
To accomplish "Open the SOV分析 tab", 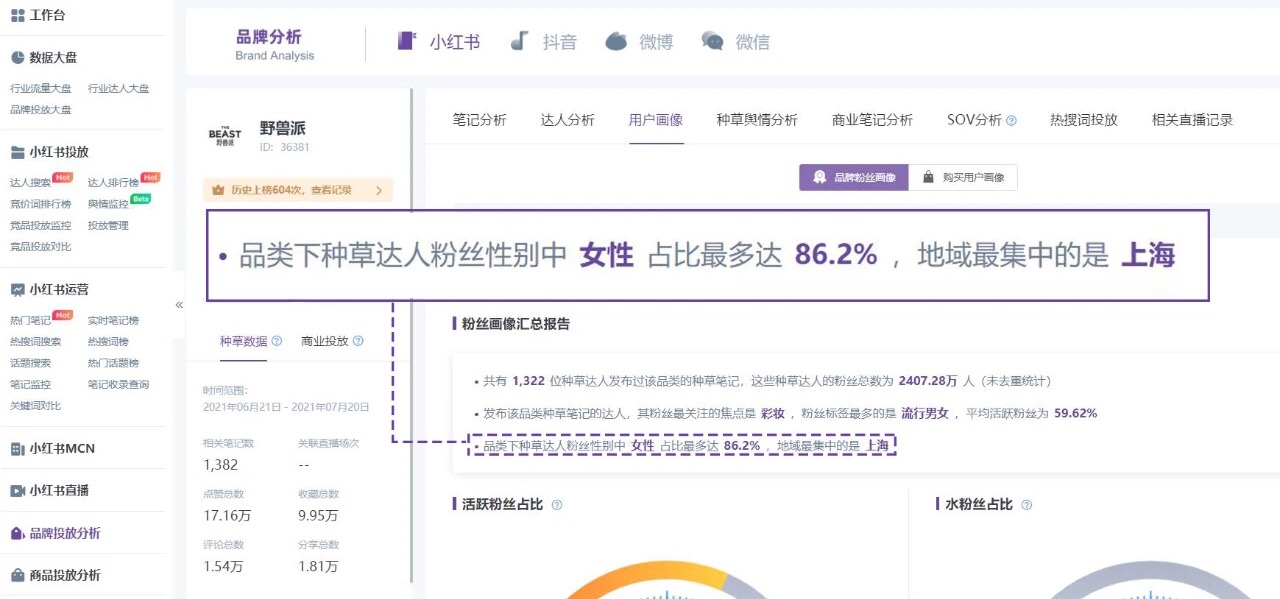I will (x=974, y=120).
